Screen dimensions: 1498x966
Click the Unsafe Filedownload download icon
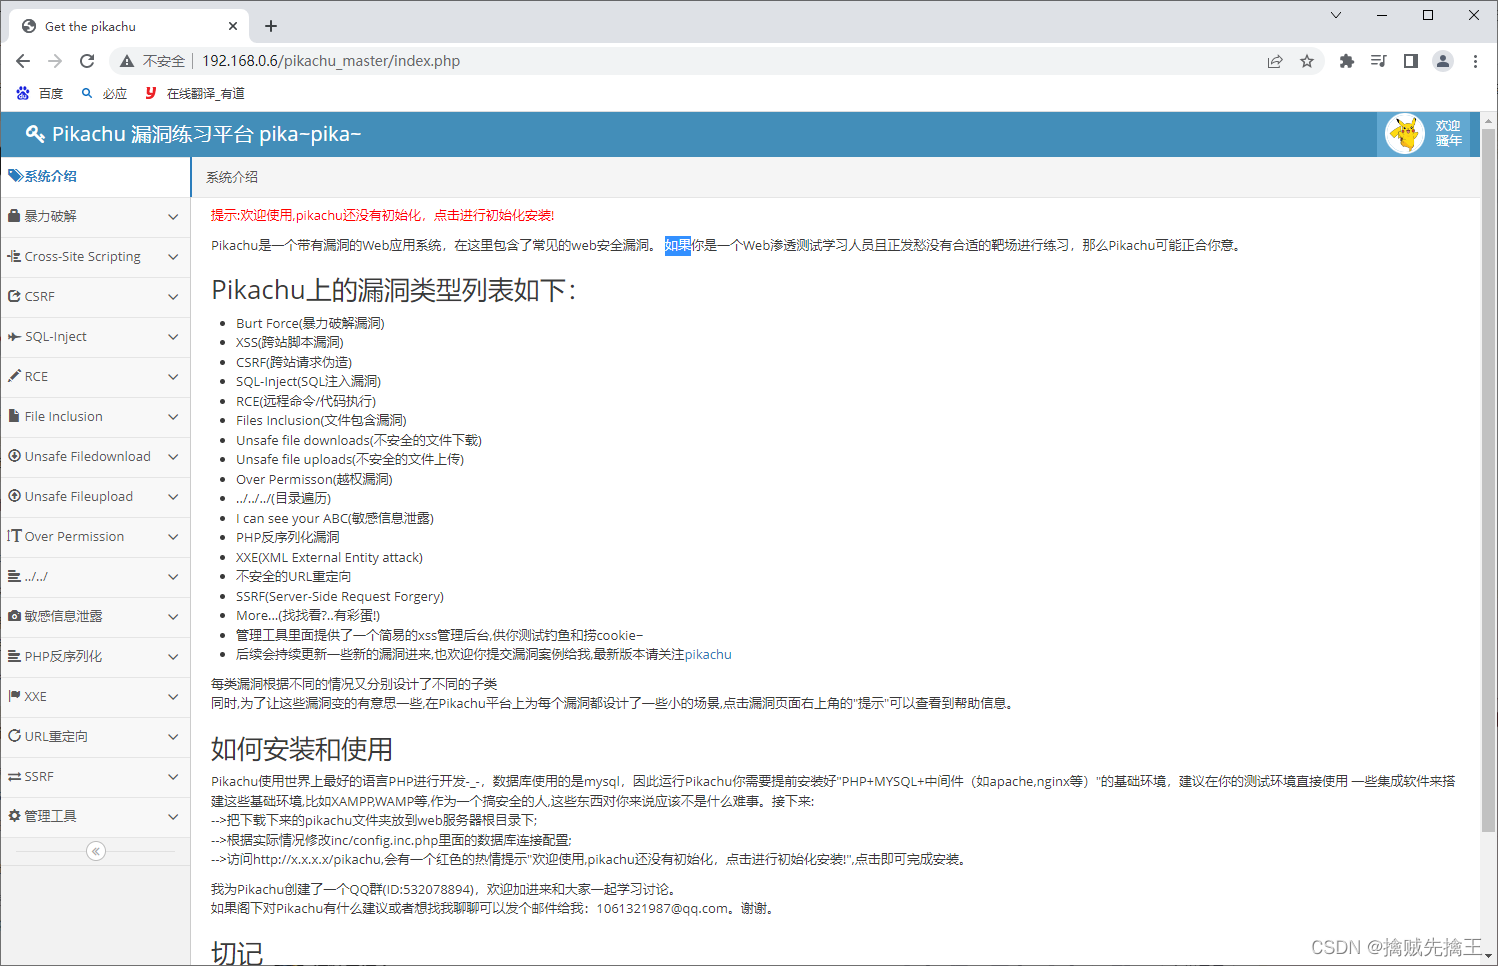[14, 456]
